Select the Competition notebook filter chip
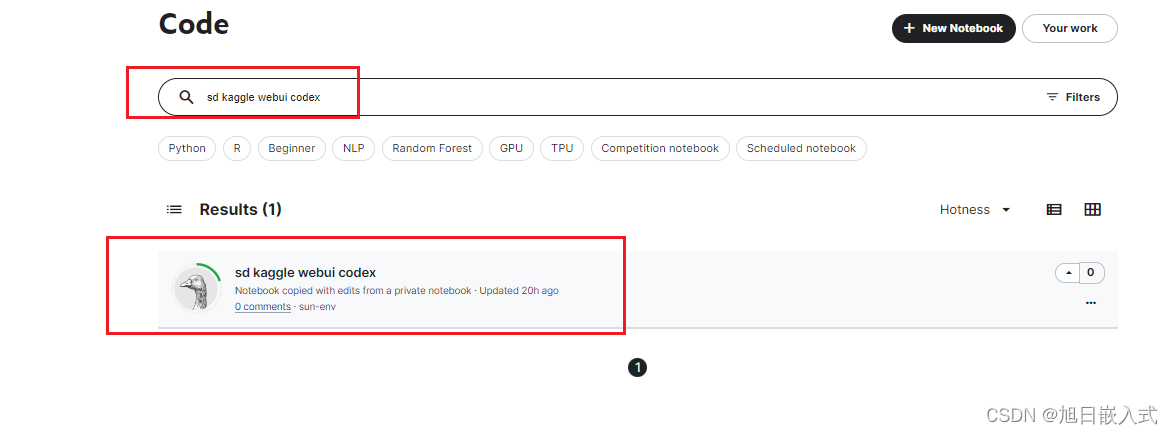This screenshot has width=1173, height=435. tap(660, 148)
